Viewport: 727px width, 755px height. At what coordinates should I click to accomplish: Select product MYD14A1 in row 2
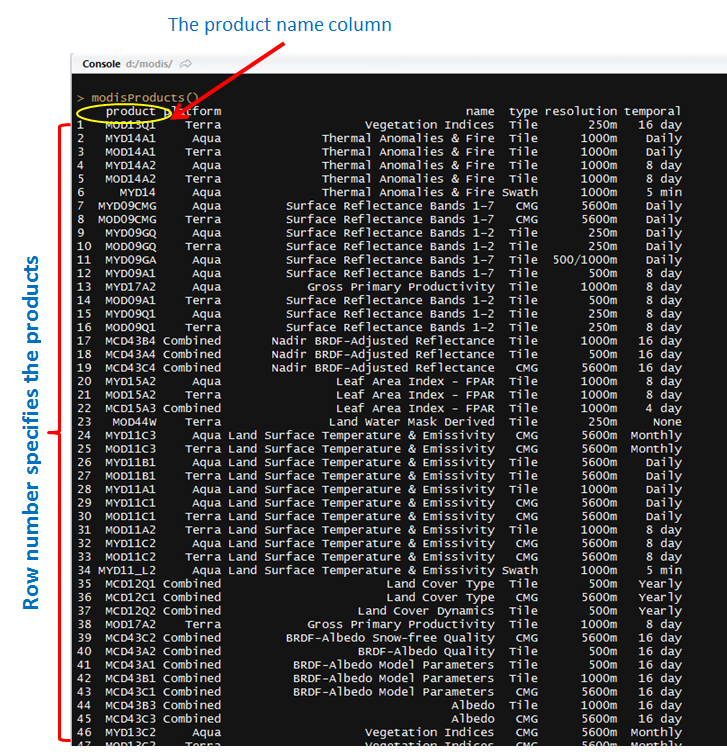tap(130, 138)
